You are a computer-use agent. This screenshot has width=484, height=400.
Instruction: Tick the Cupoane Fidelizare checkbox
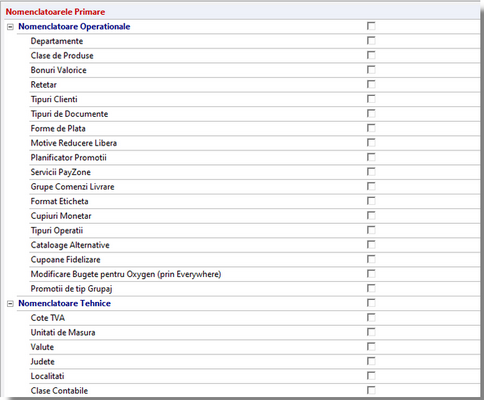(x=371, y=259)
